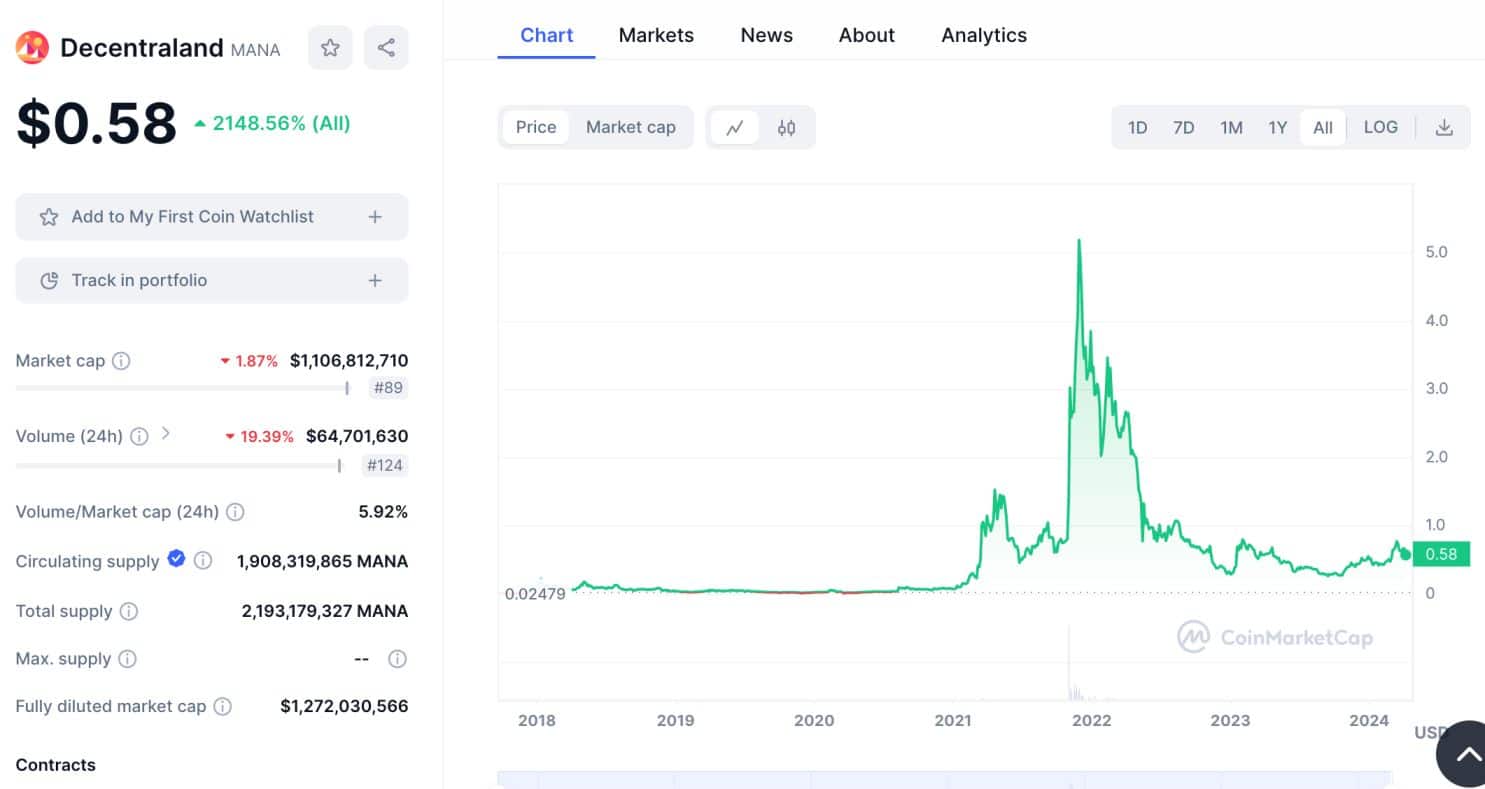The width and height of the screenshot is (1485, 789).
Task: Set chart range to 1M
Action: (x=1231, y=127)
